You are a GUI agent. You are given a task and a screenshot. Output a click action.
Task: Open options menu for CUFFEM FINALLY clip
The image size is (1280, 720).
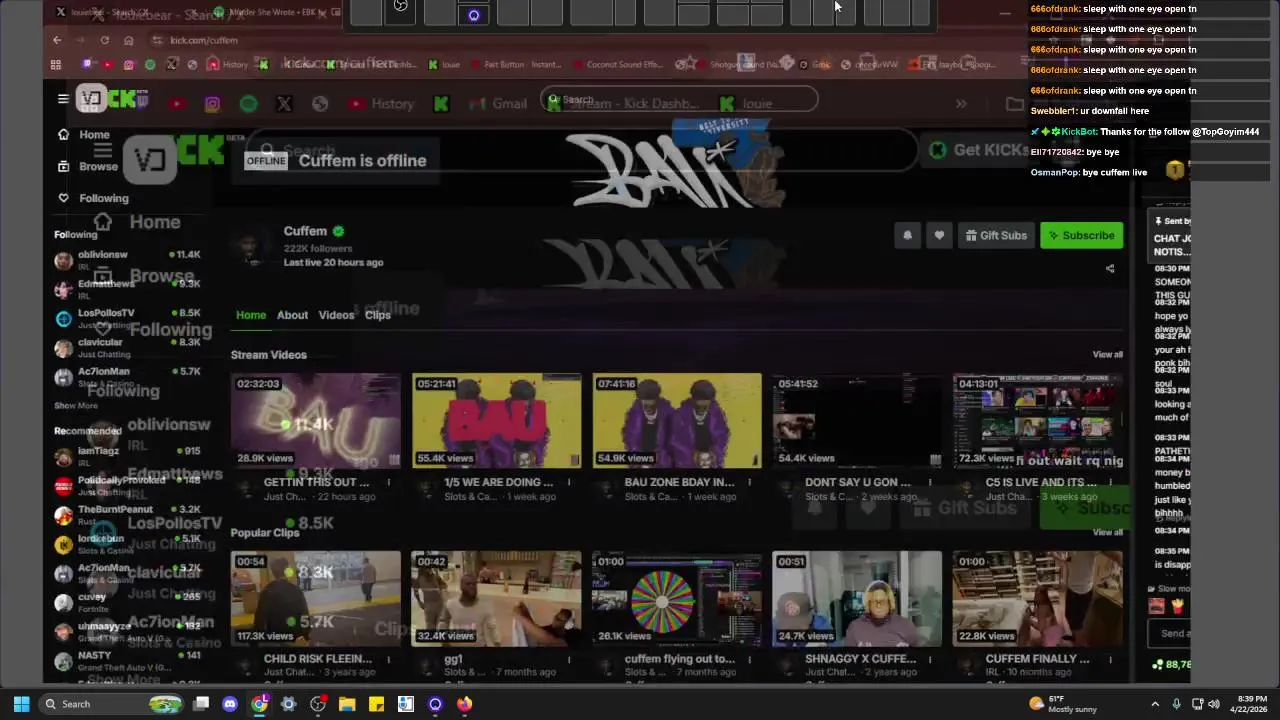pos(1110,659)
